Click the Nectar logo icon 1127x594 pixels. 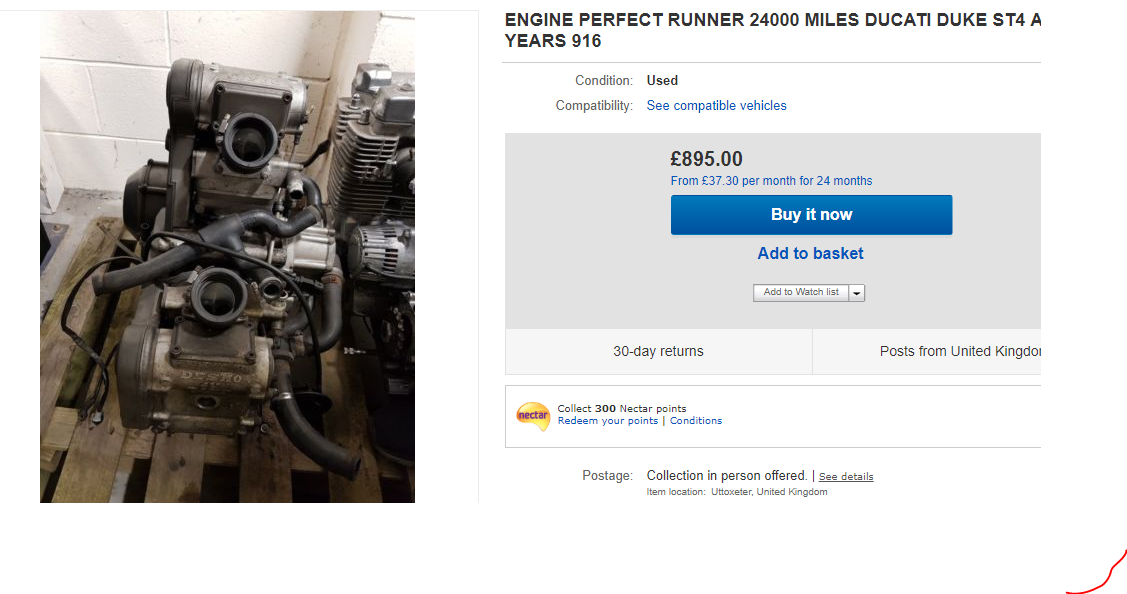pos(533,415)
